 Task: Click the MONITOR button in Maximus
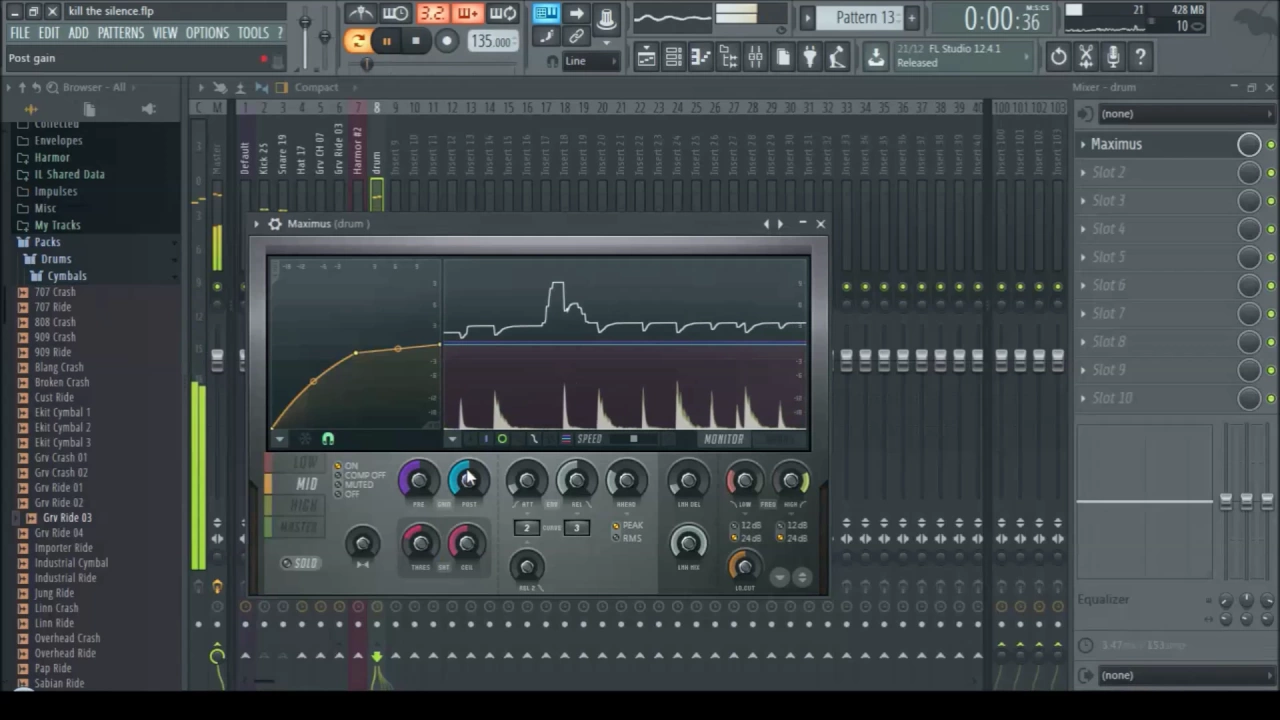[723, 439]
